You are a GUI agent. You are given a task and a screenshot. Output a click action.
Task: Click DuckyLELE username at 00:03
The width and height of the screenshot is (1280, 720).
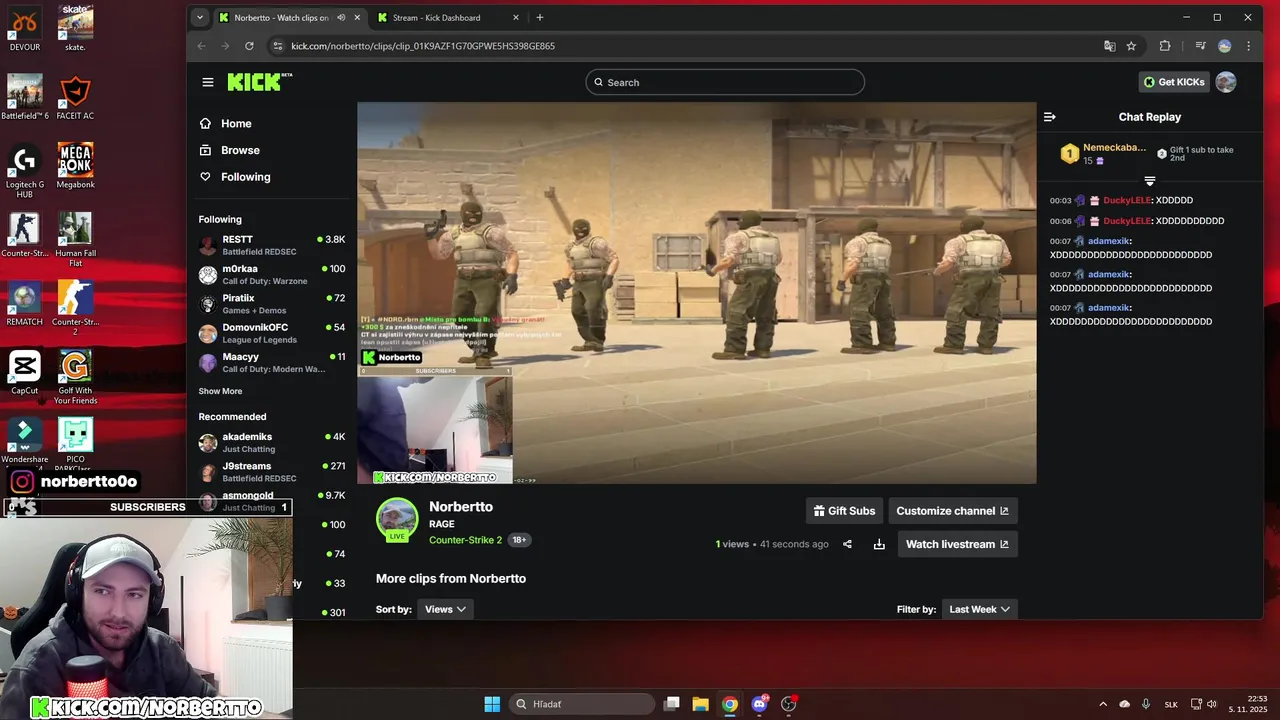[x=1127, y=200]
